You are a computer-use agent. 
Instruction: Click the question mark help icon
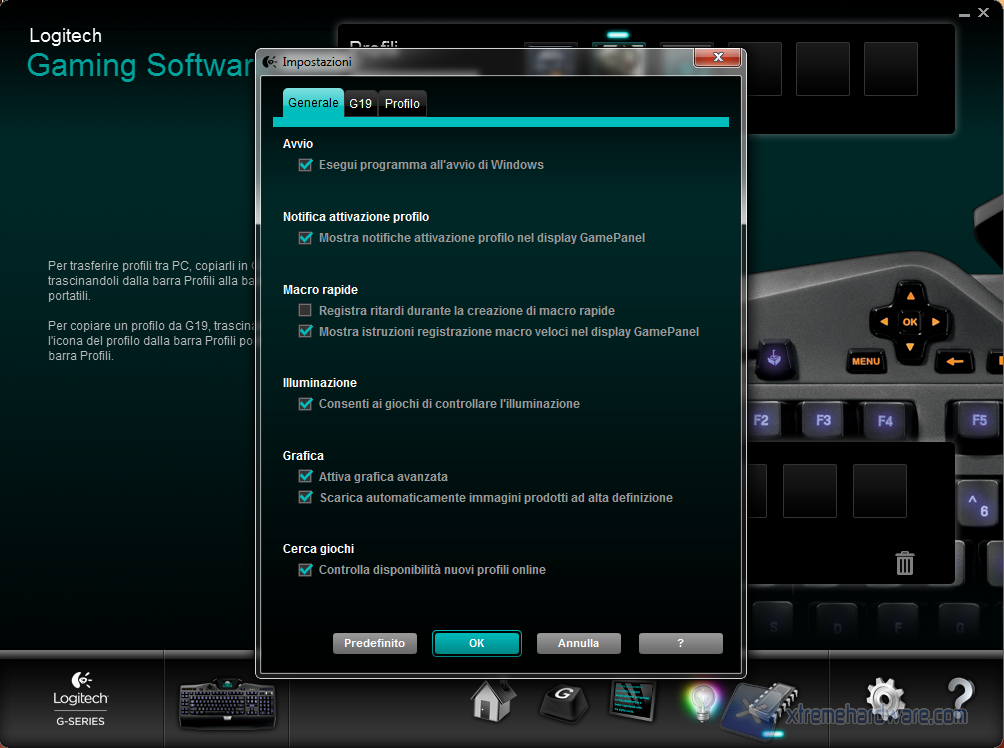pyautogui.click(x=958, y=699)
